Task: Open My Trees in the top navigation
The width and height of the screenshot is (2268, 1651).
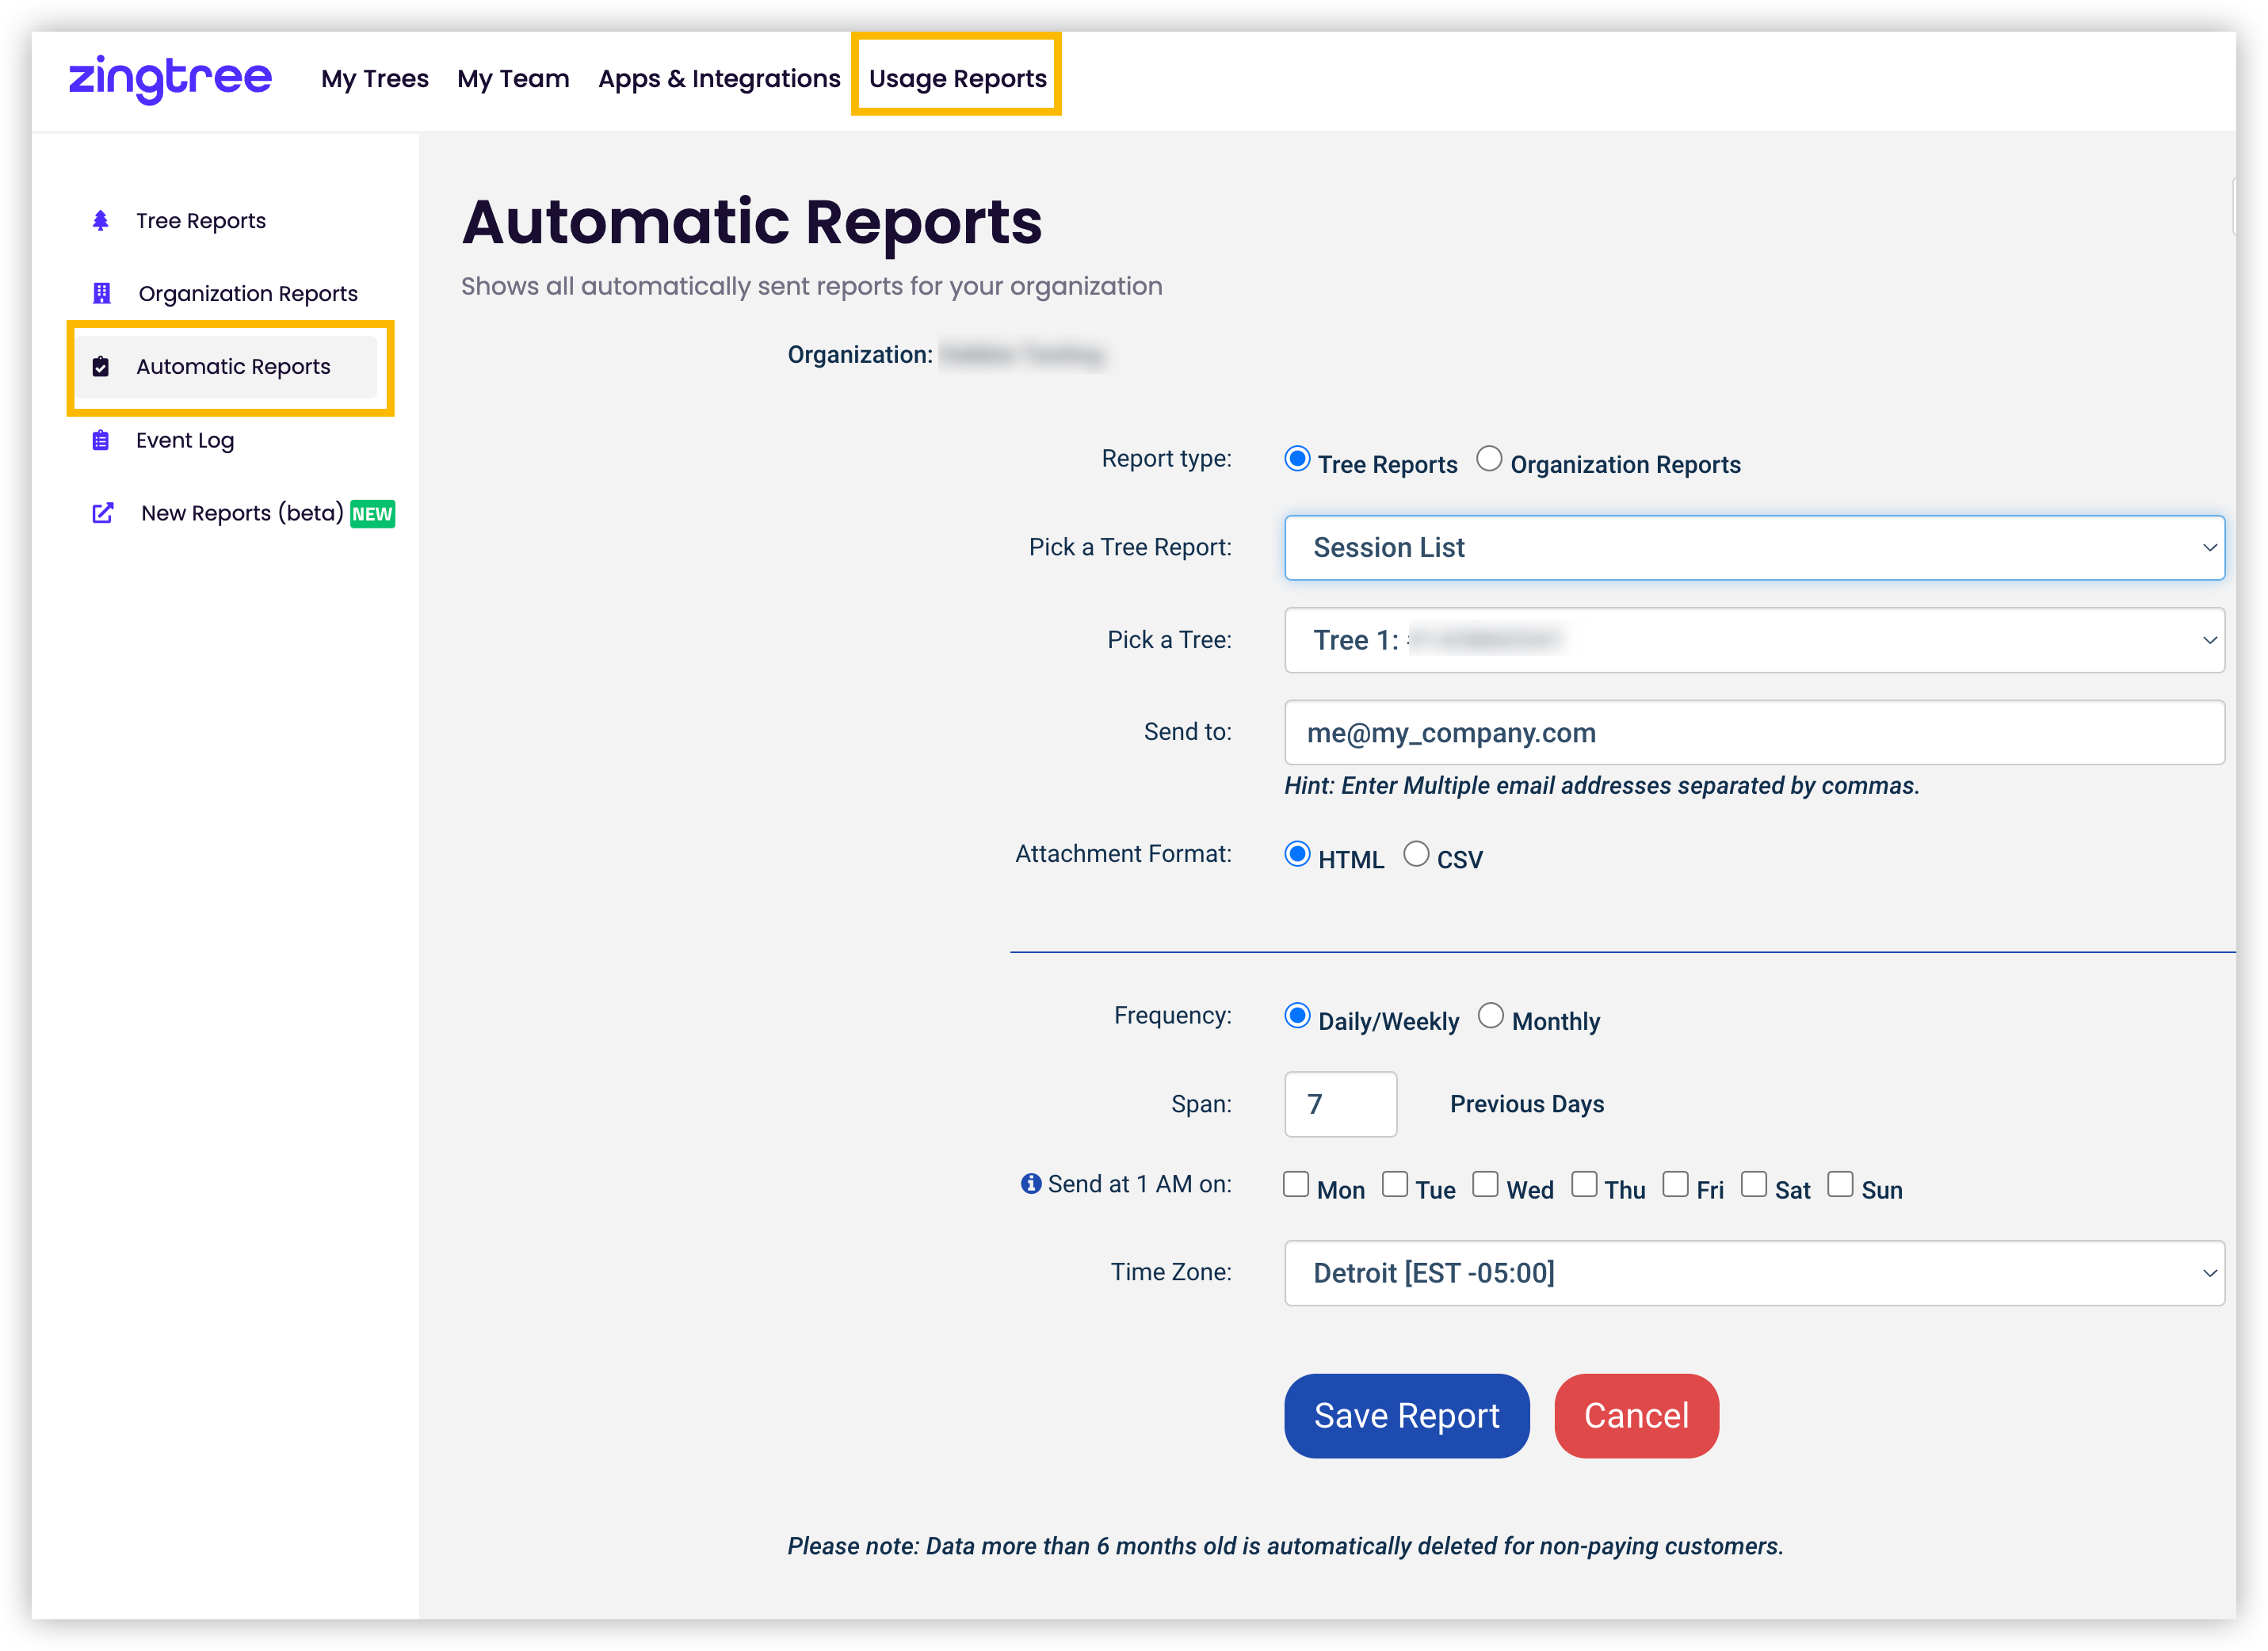Action: 375,78
